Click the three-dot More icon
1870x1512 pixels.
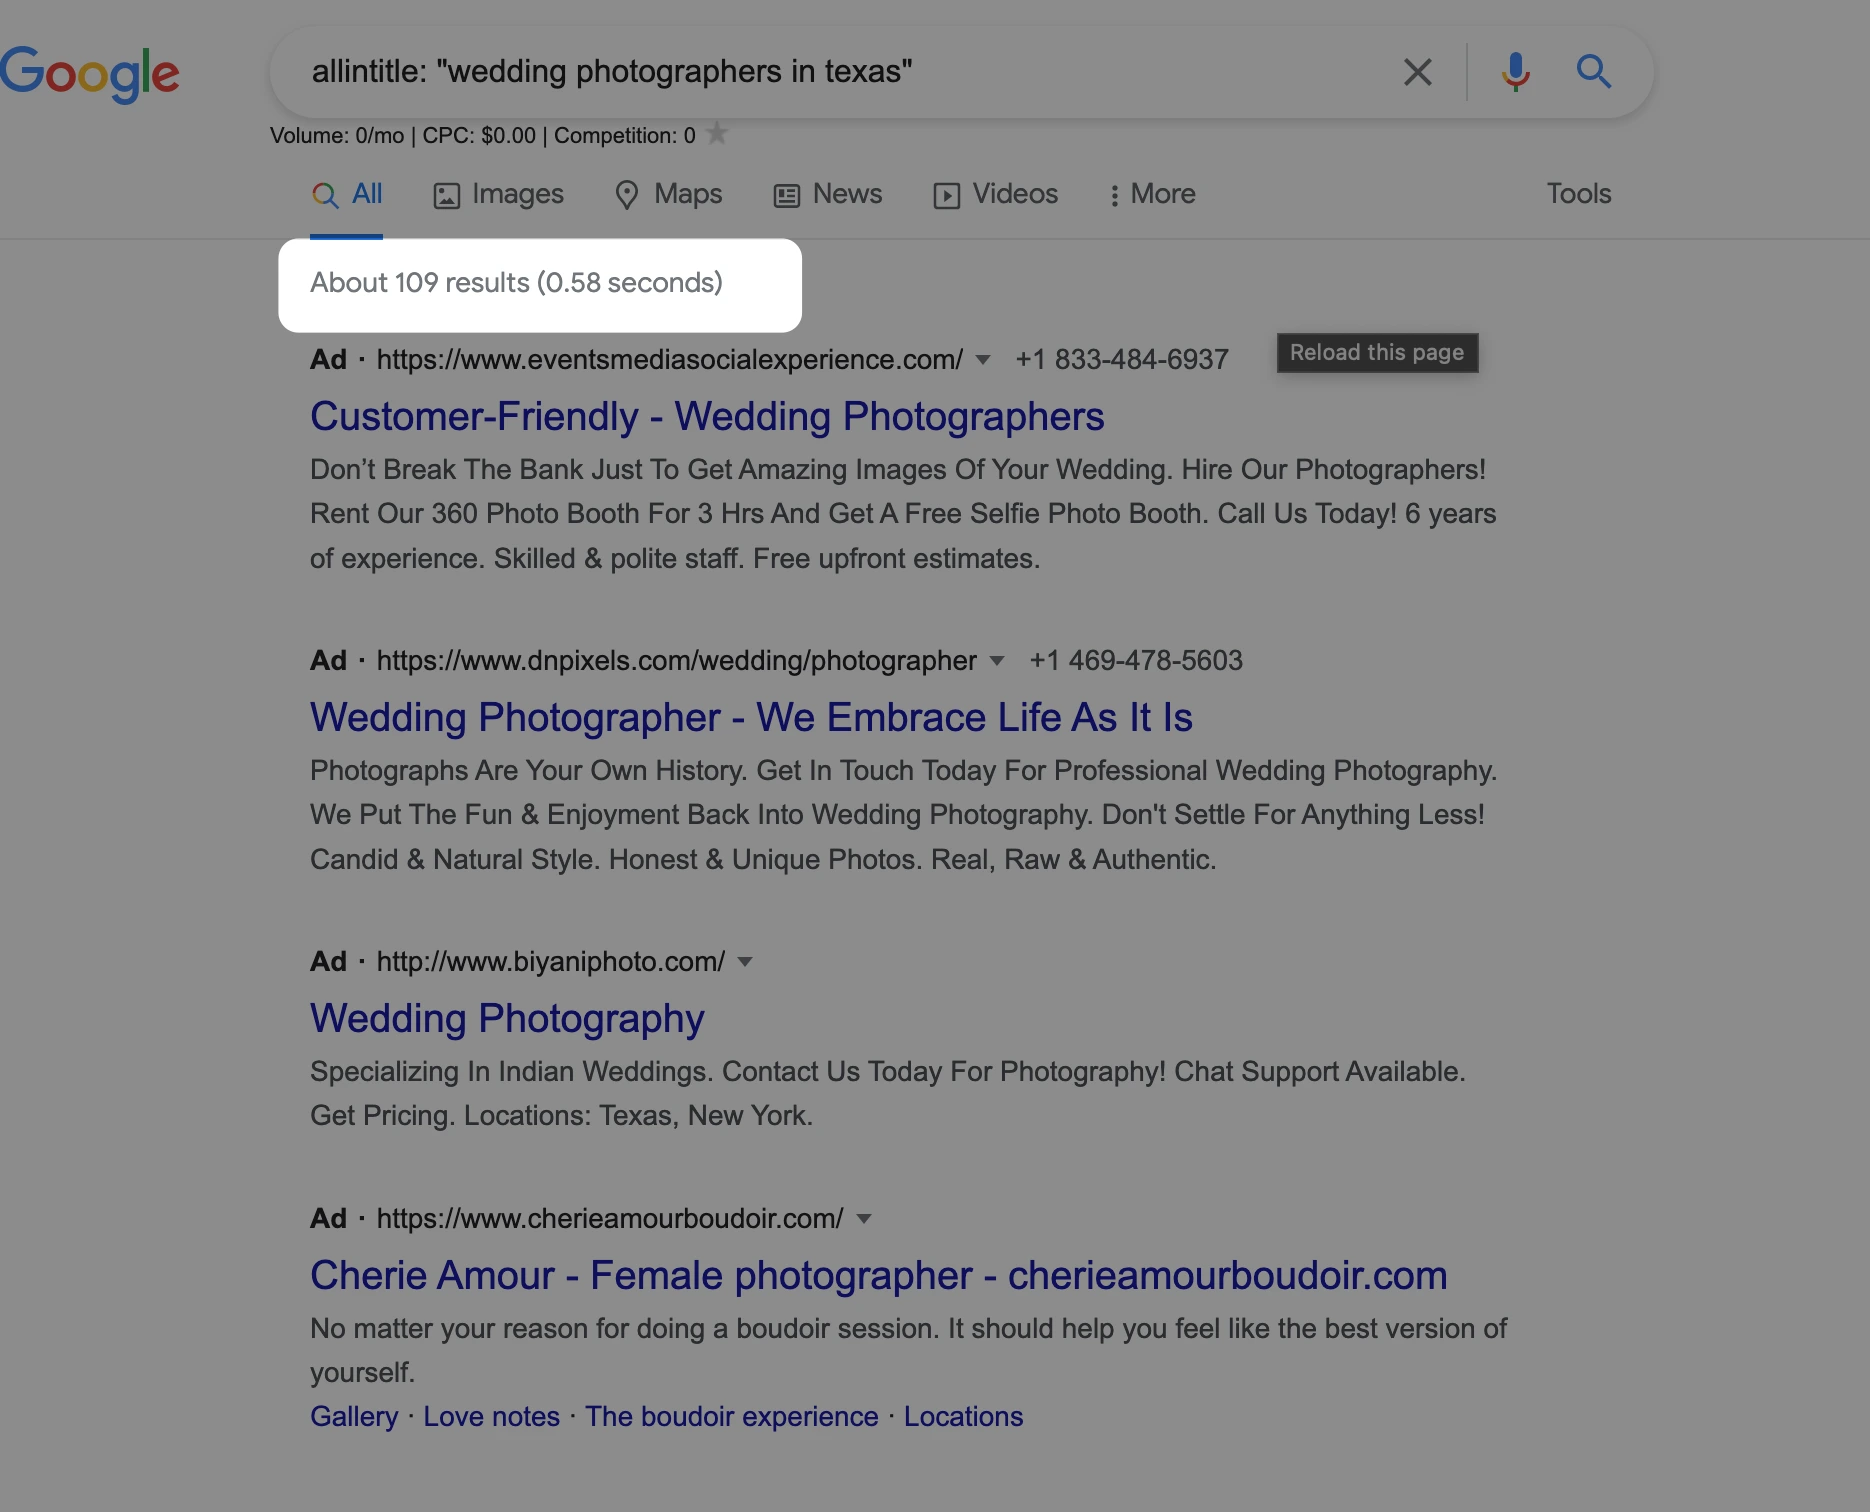[1114, 195]
